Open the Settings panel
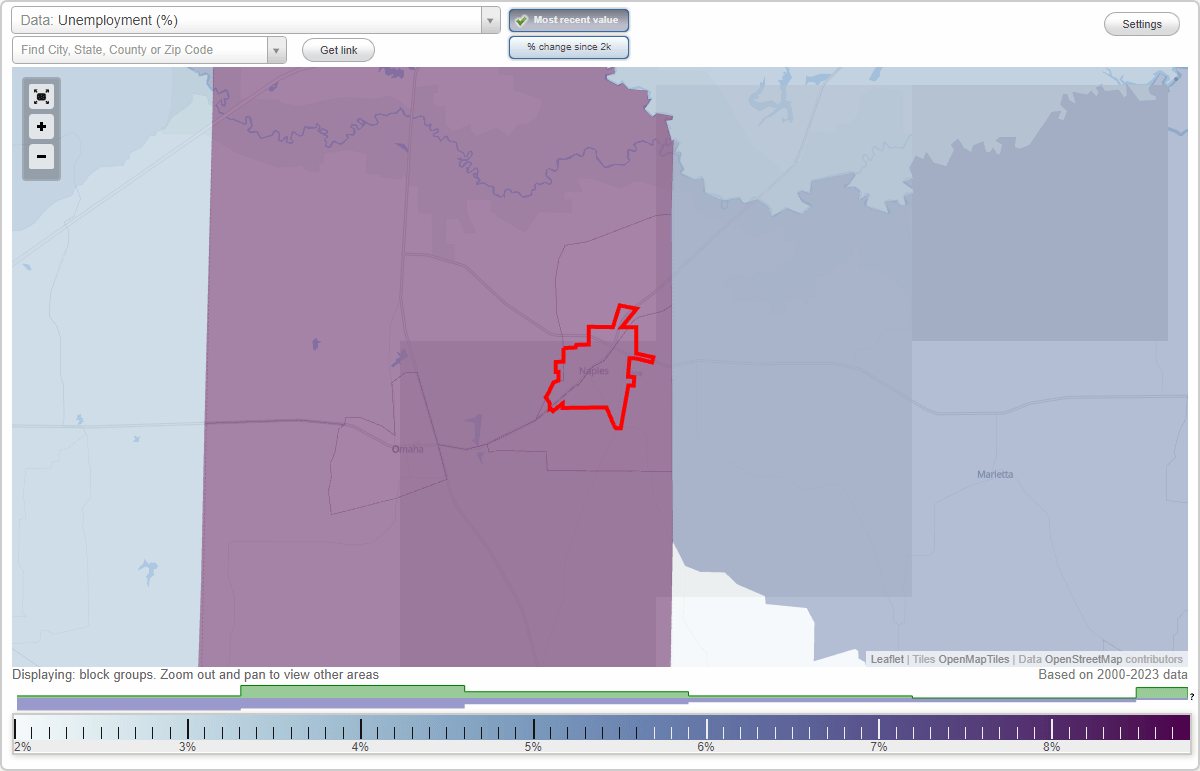The height and width of the screenshot is (771, 1200). click(1141, 23)
